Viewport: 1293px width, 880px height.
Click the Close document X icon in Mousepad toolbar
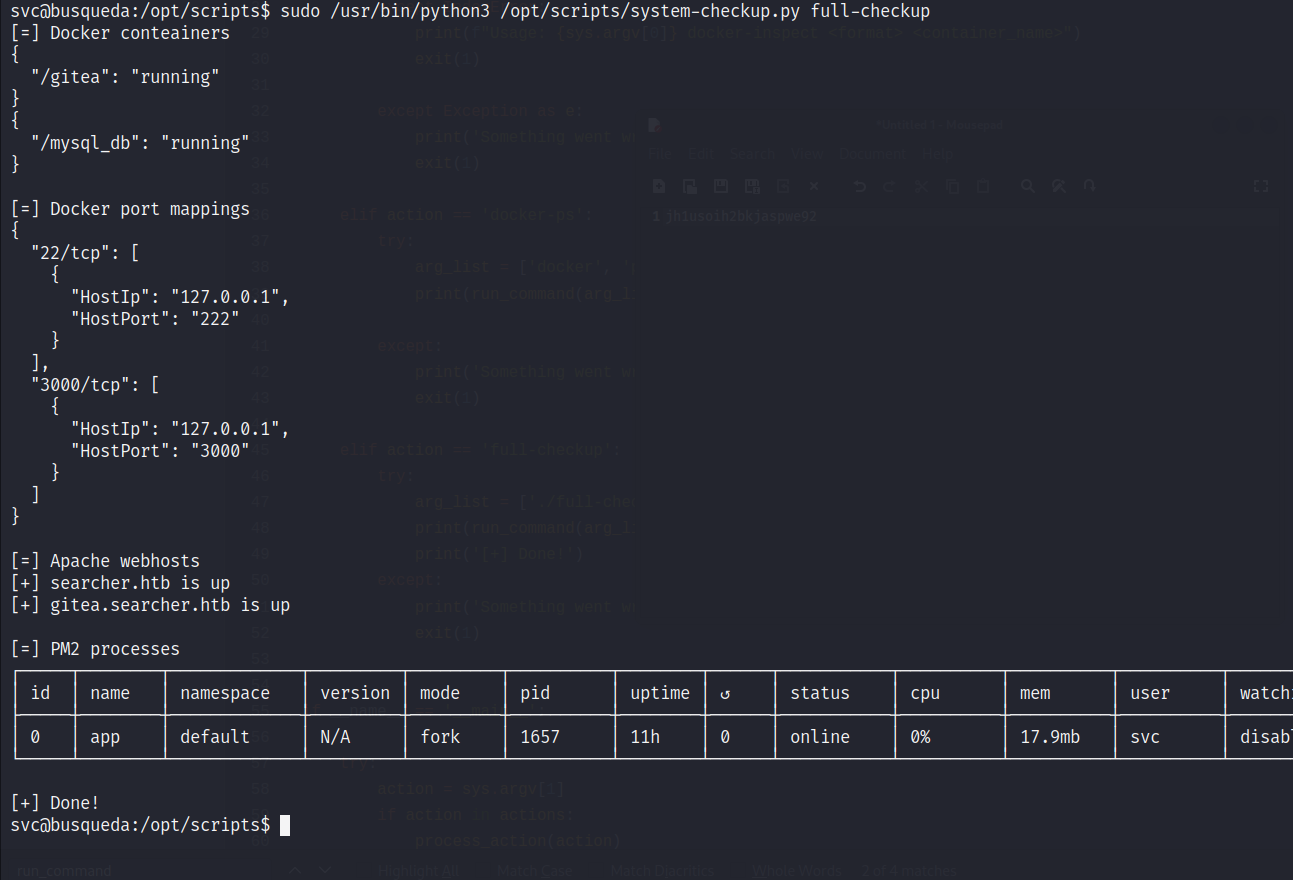[814, 186]
